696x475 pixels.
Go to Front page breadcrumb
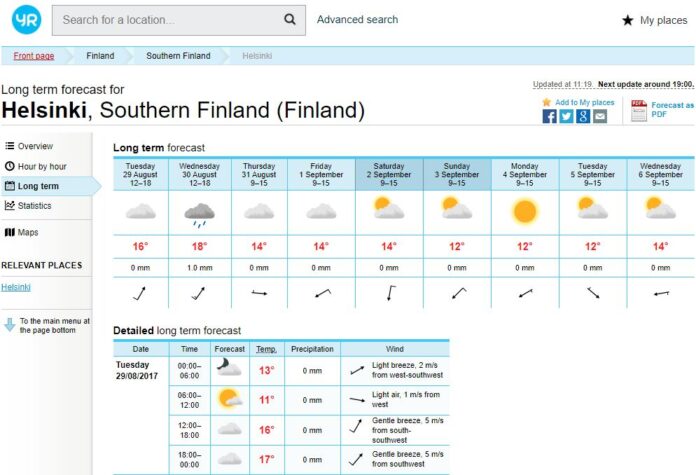[34, 56]
